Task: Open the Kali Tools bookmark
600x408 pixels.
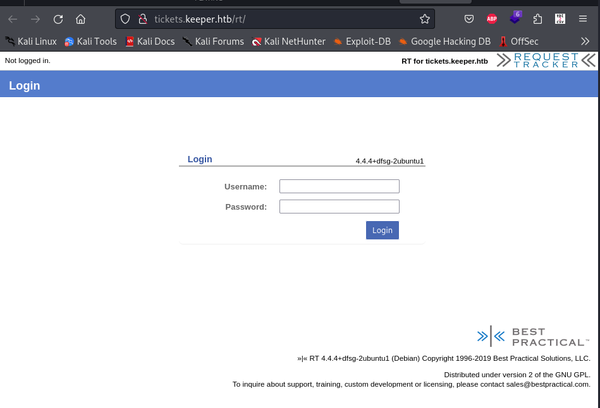Action: [x=91, y=41]
